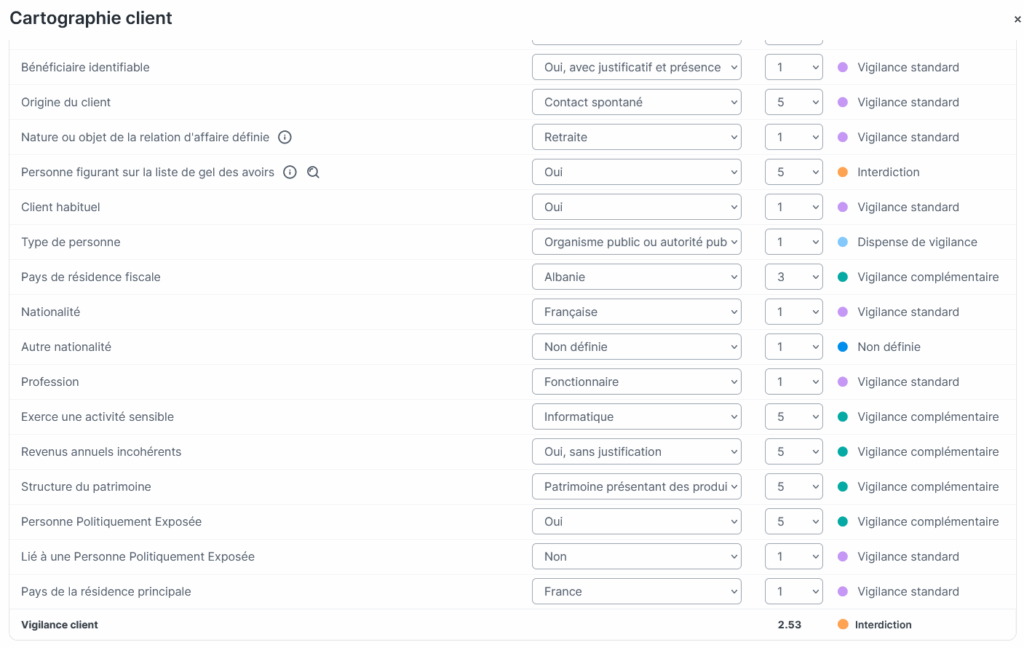Open Nationalité dropdown showing Française
Image resolution: width=1024 pixels, height=648 pixels.
[636, 312]
